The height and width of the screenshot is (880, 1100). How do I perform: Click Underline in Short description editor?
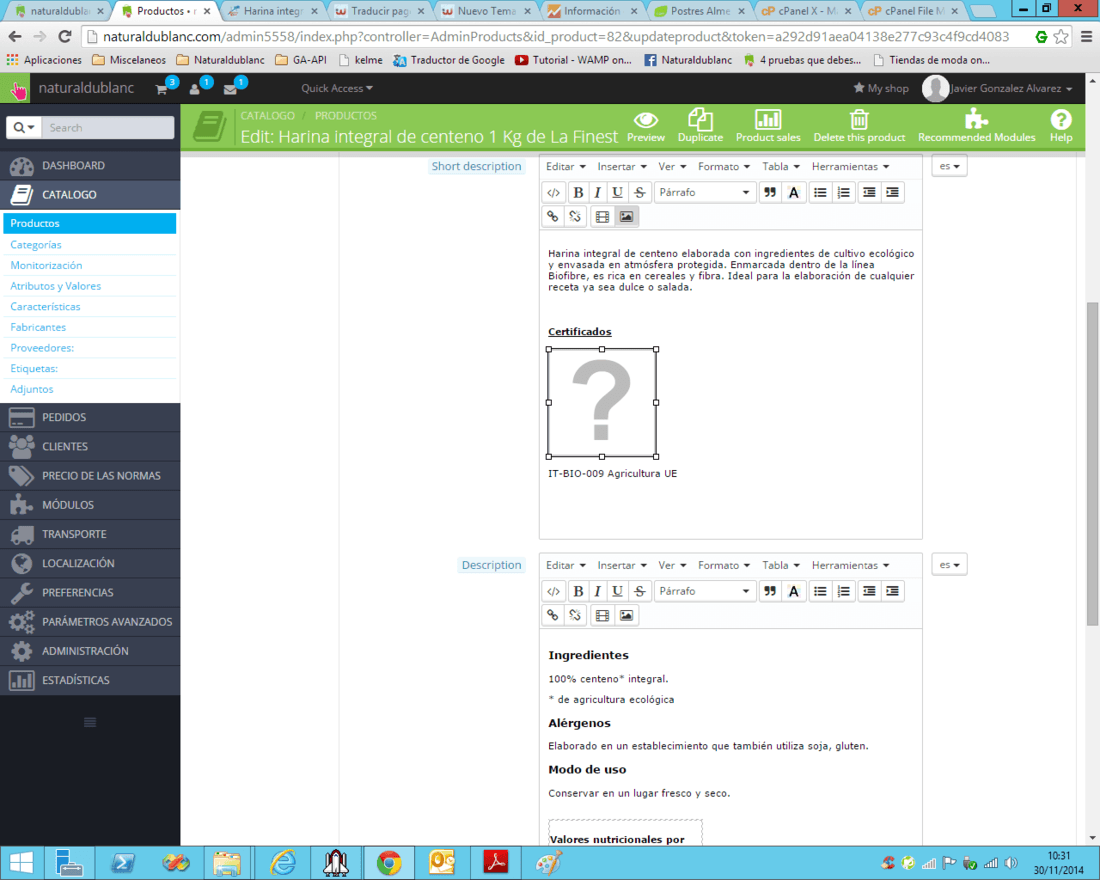(x=617, y=192)
